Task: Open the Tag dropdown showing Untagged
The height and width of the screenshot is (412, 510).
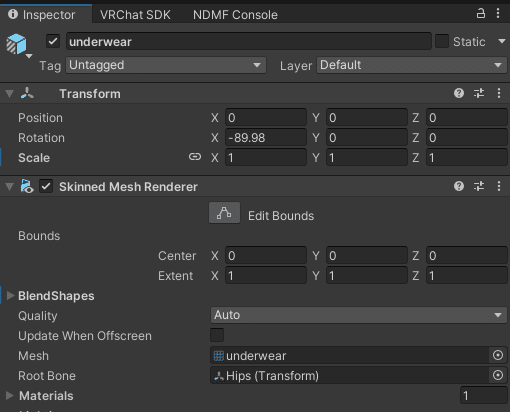Action: pos(166,65)
